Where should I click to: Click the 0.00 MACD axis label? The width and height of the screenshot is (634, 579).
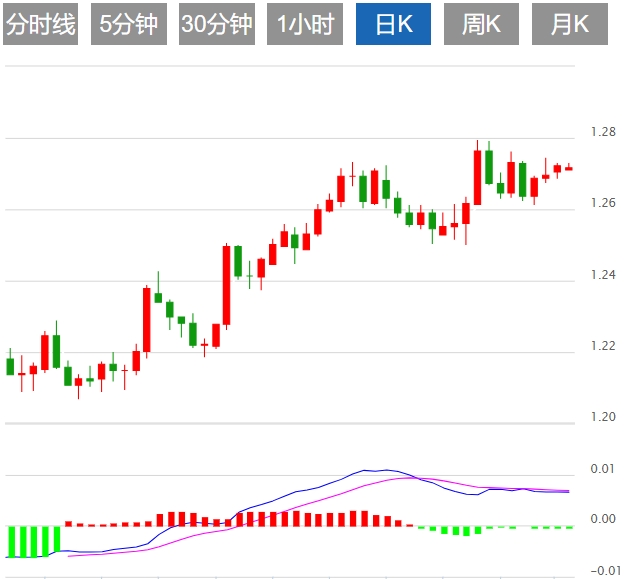602,518
